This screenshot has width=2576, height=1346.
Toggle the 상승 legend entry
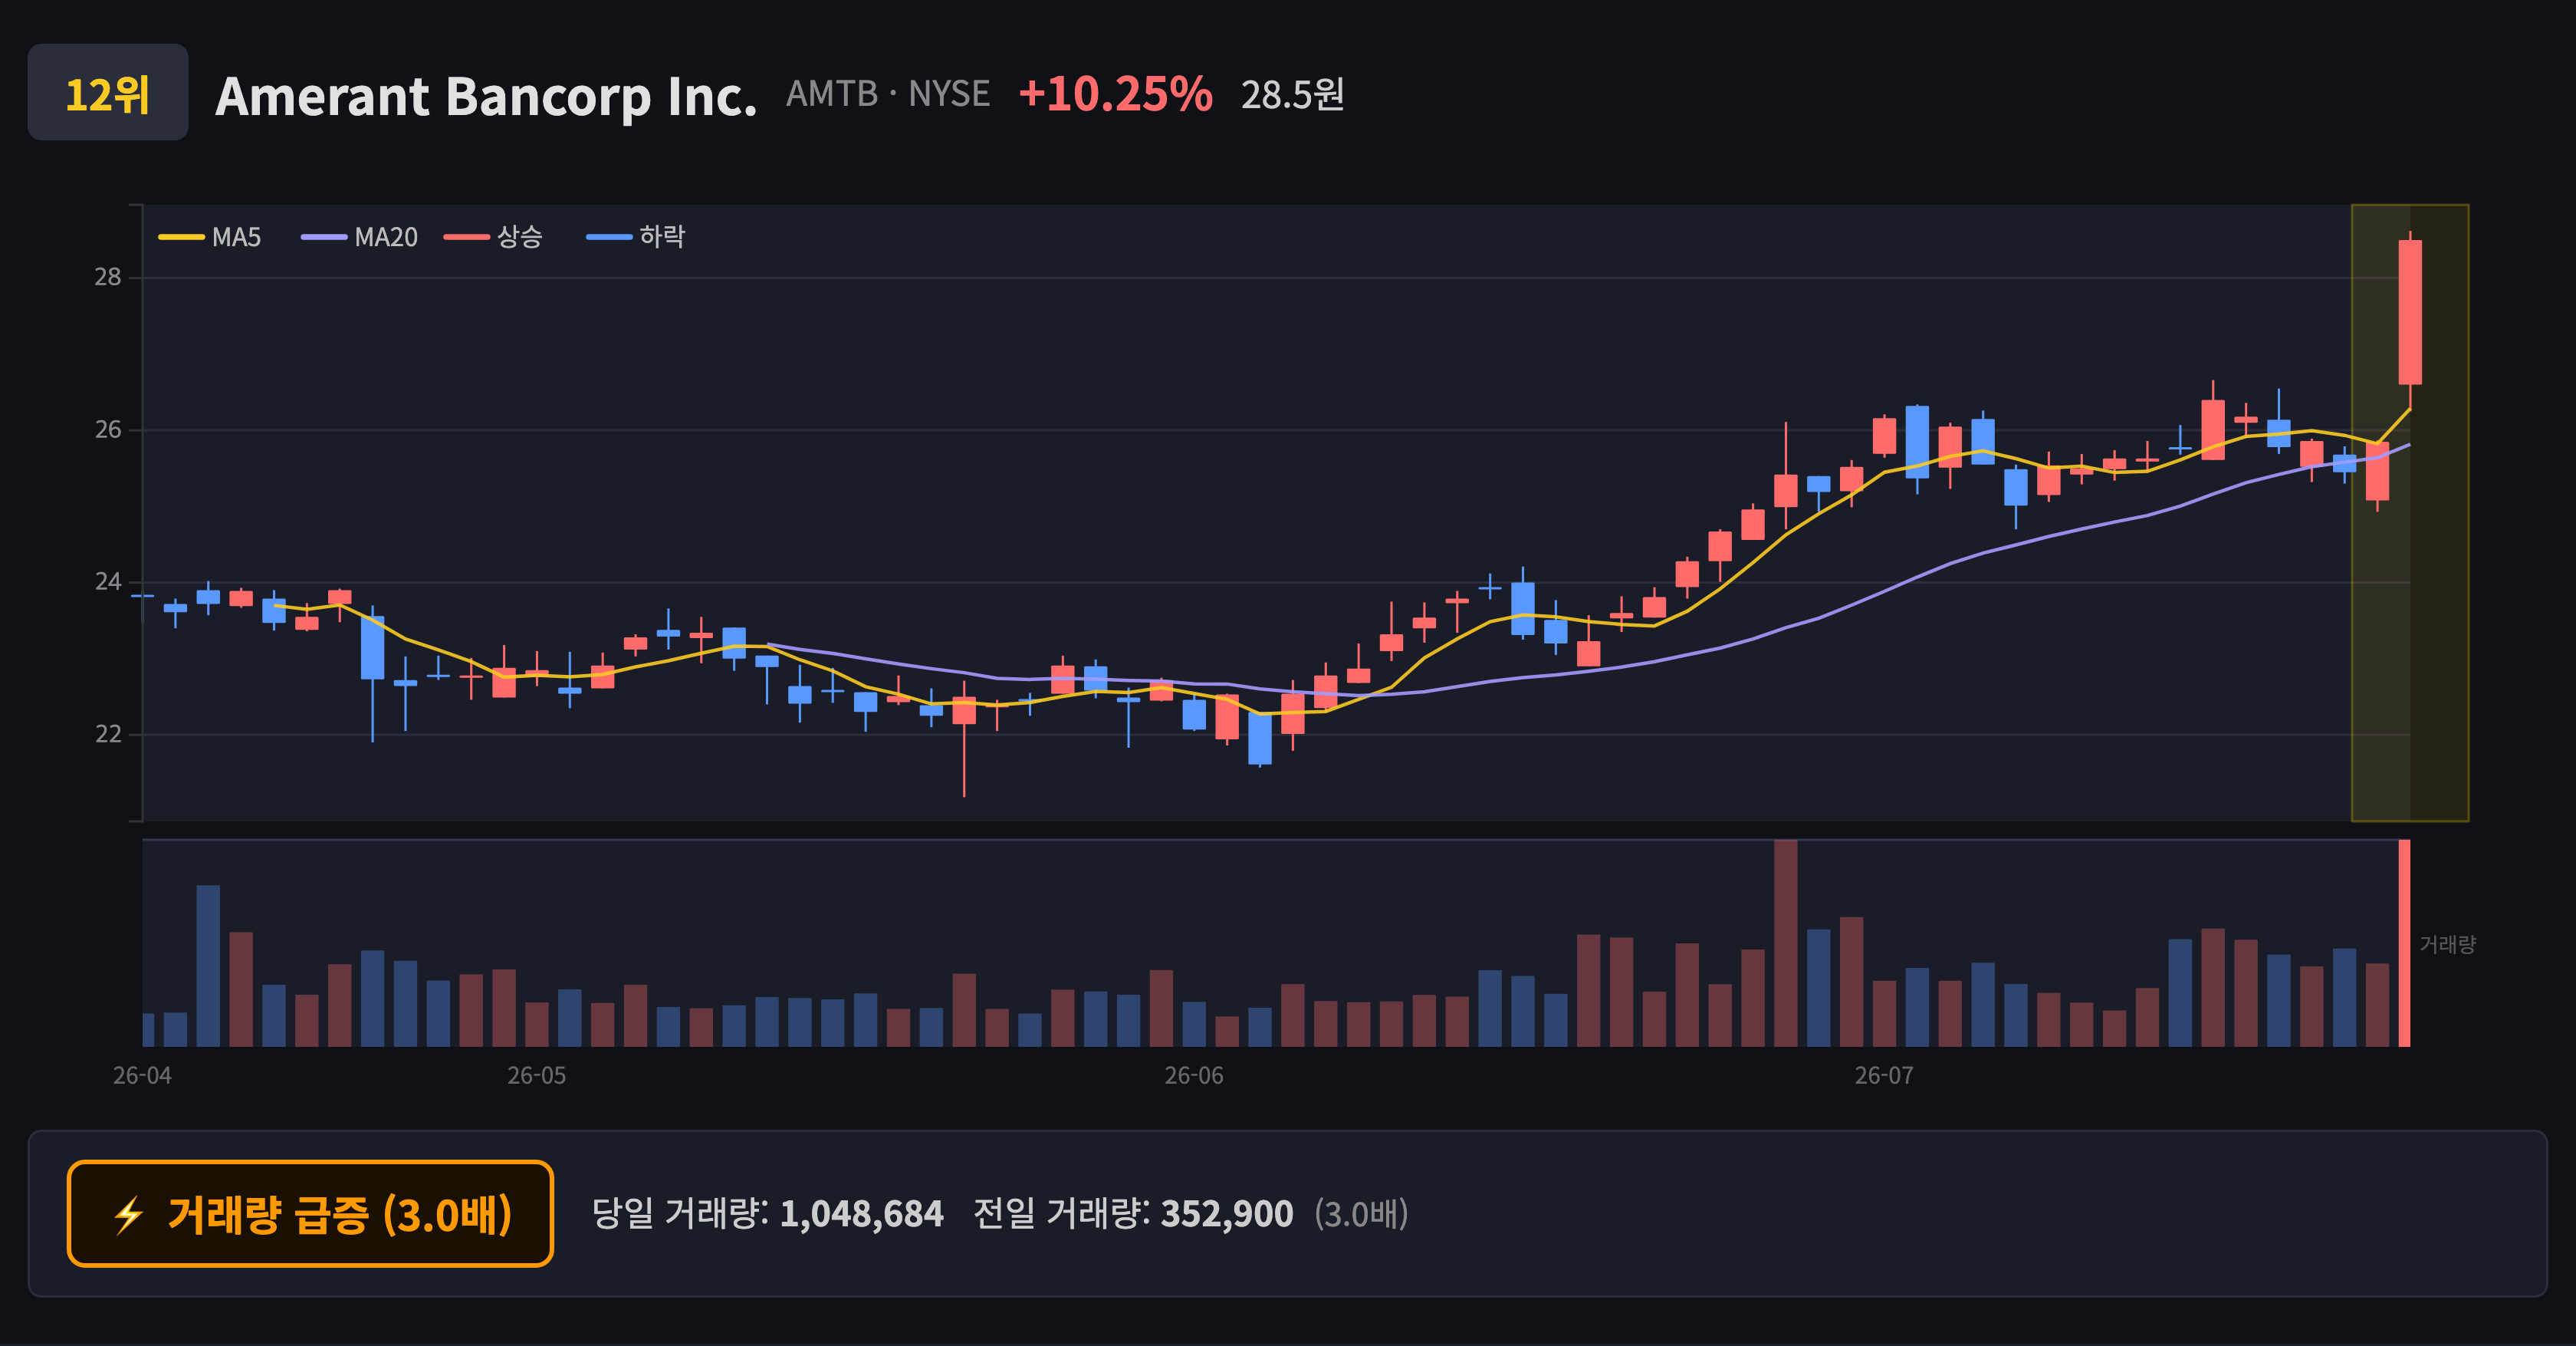pyautogui.click(x=494, y=237)
